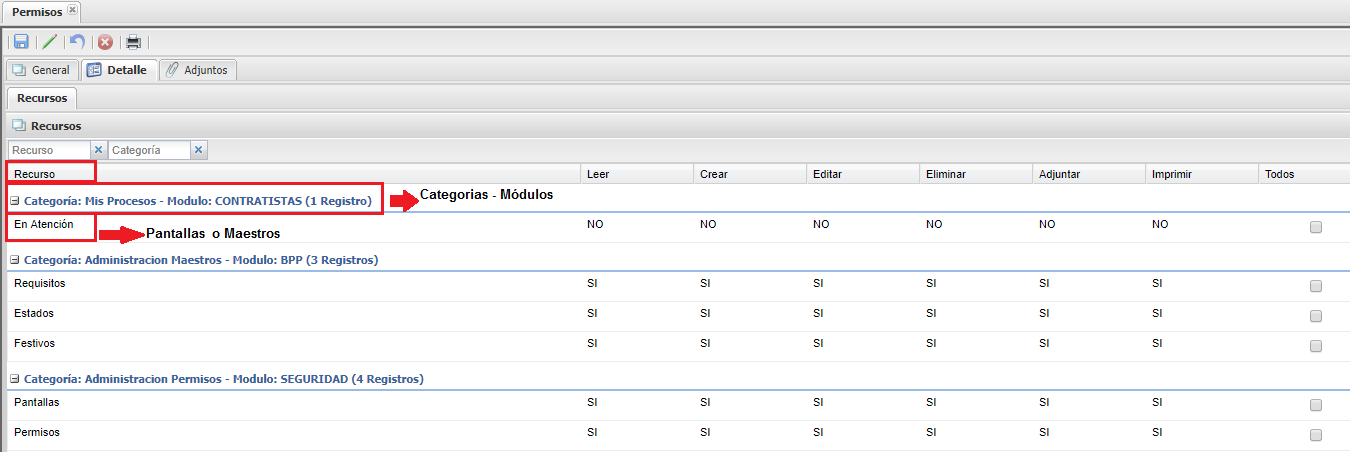Collapse the Mis Procesos CONTRATISTAS group
Screen dimensions: 1350x452
click(x=15, y=202)
